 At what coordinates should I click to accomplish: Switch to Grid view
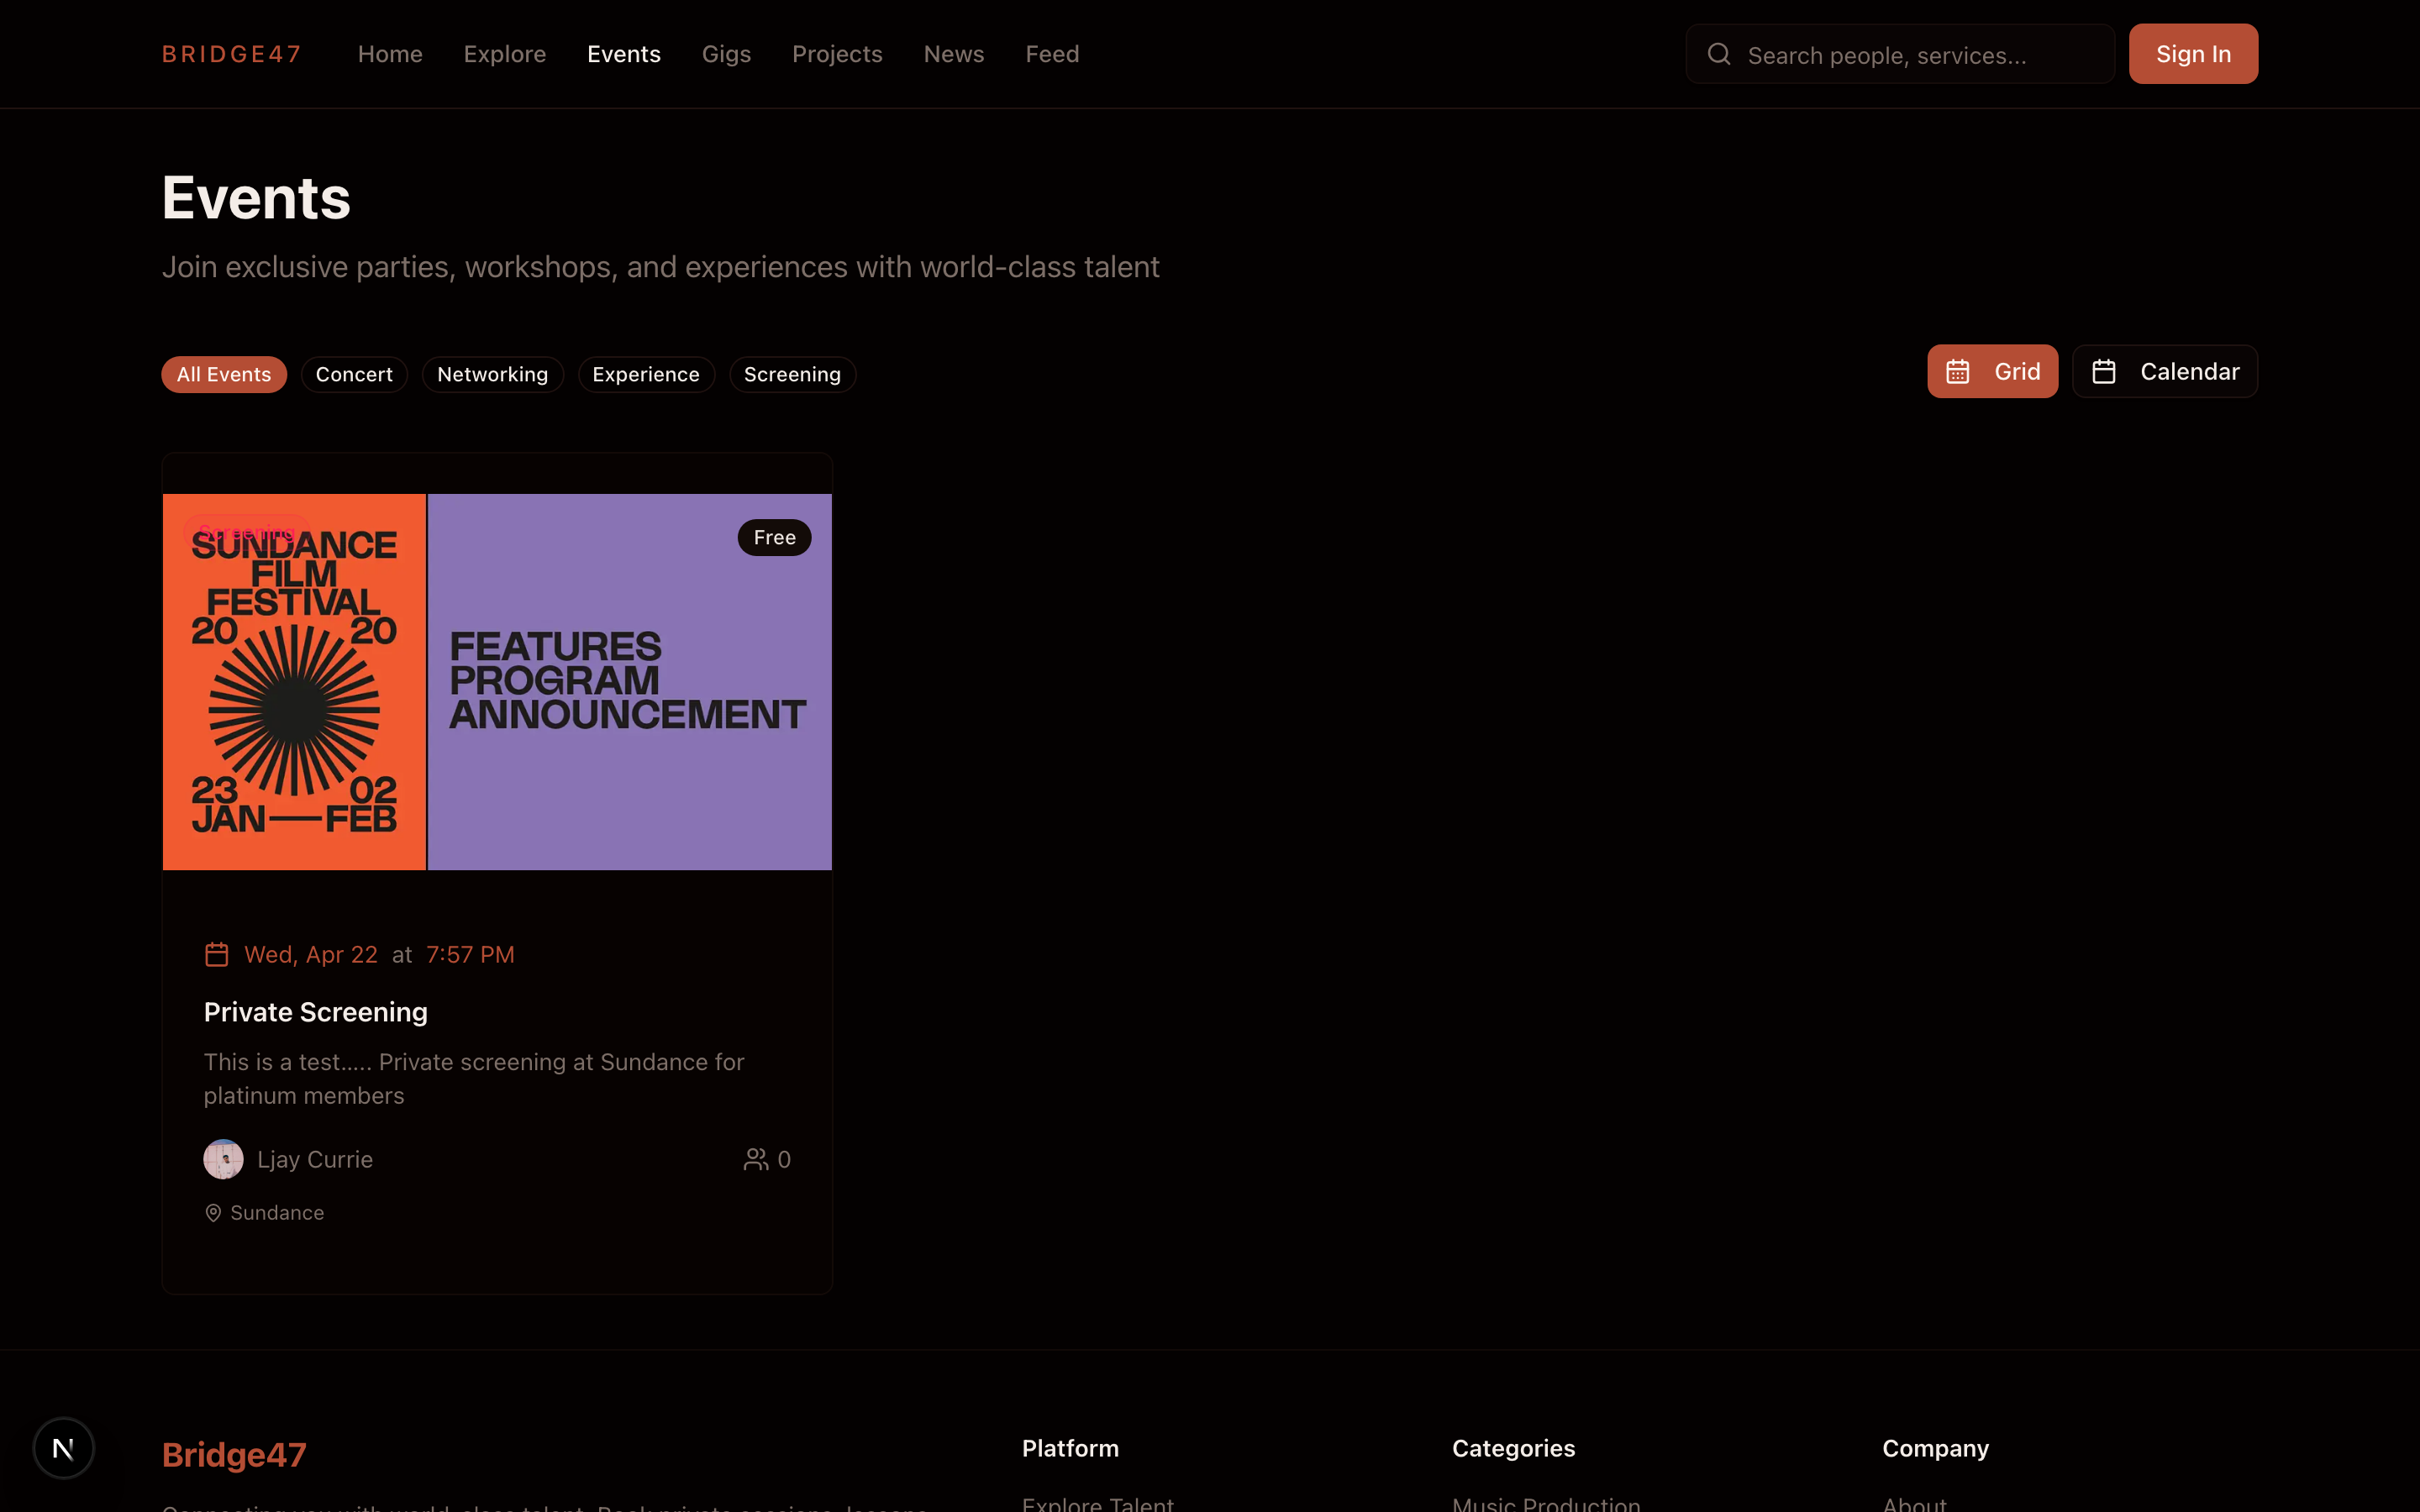1992,372
